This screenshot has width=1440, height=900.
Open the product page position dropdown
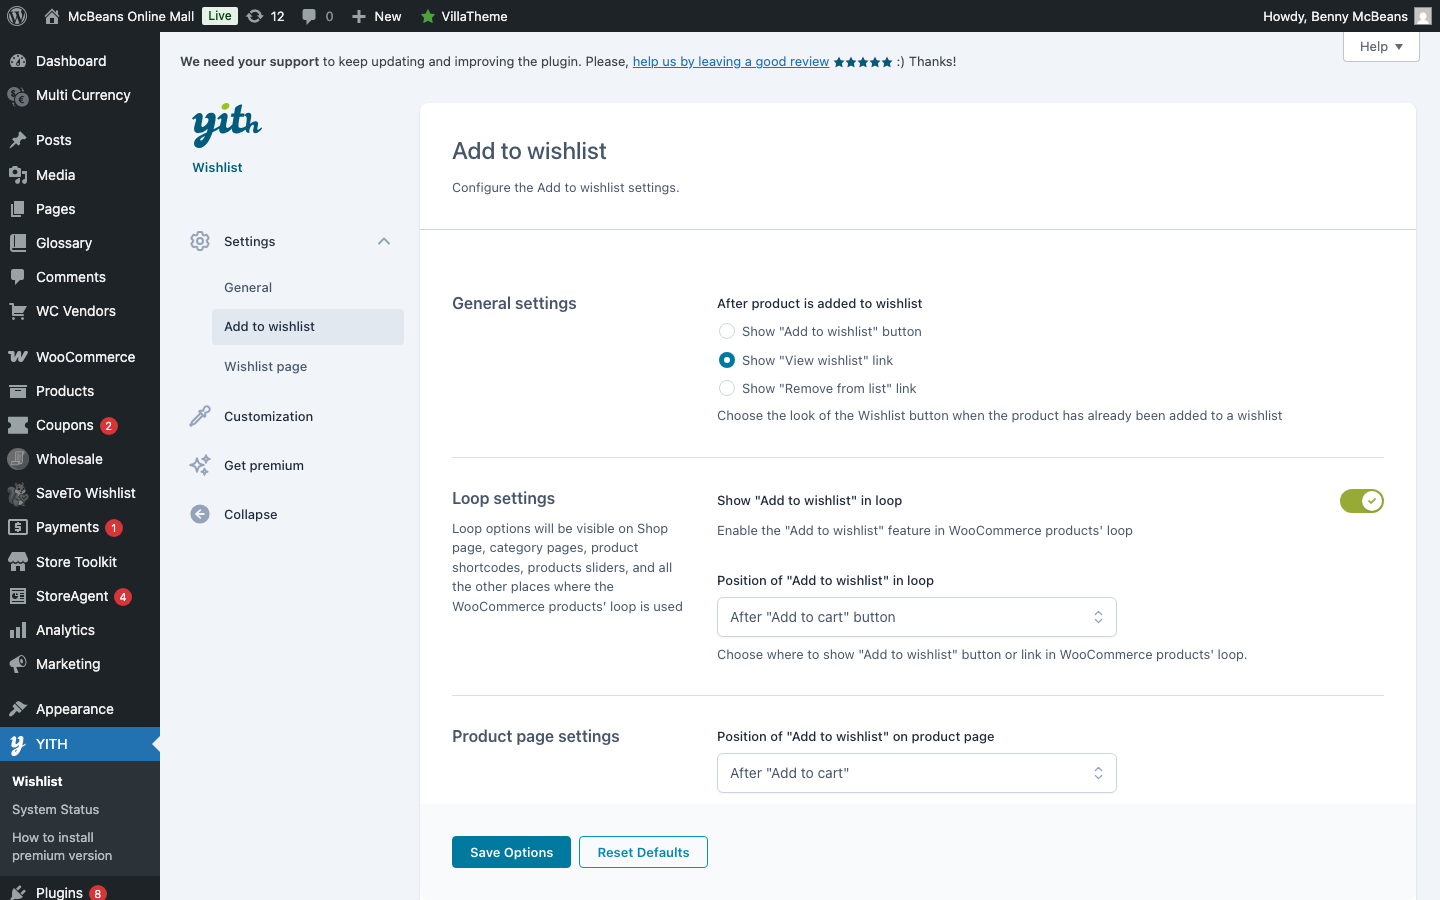pyautogui.click(x=915, y=773)
